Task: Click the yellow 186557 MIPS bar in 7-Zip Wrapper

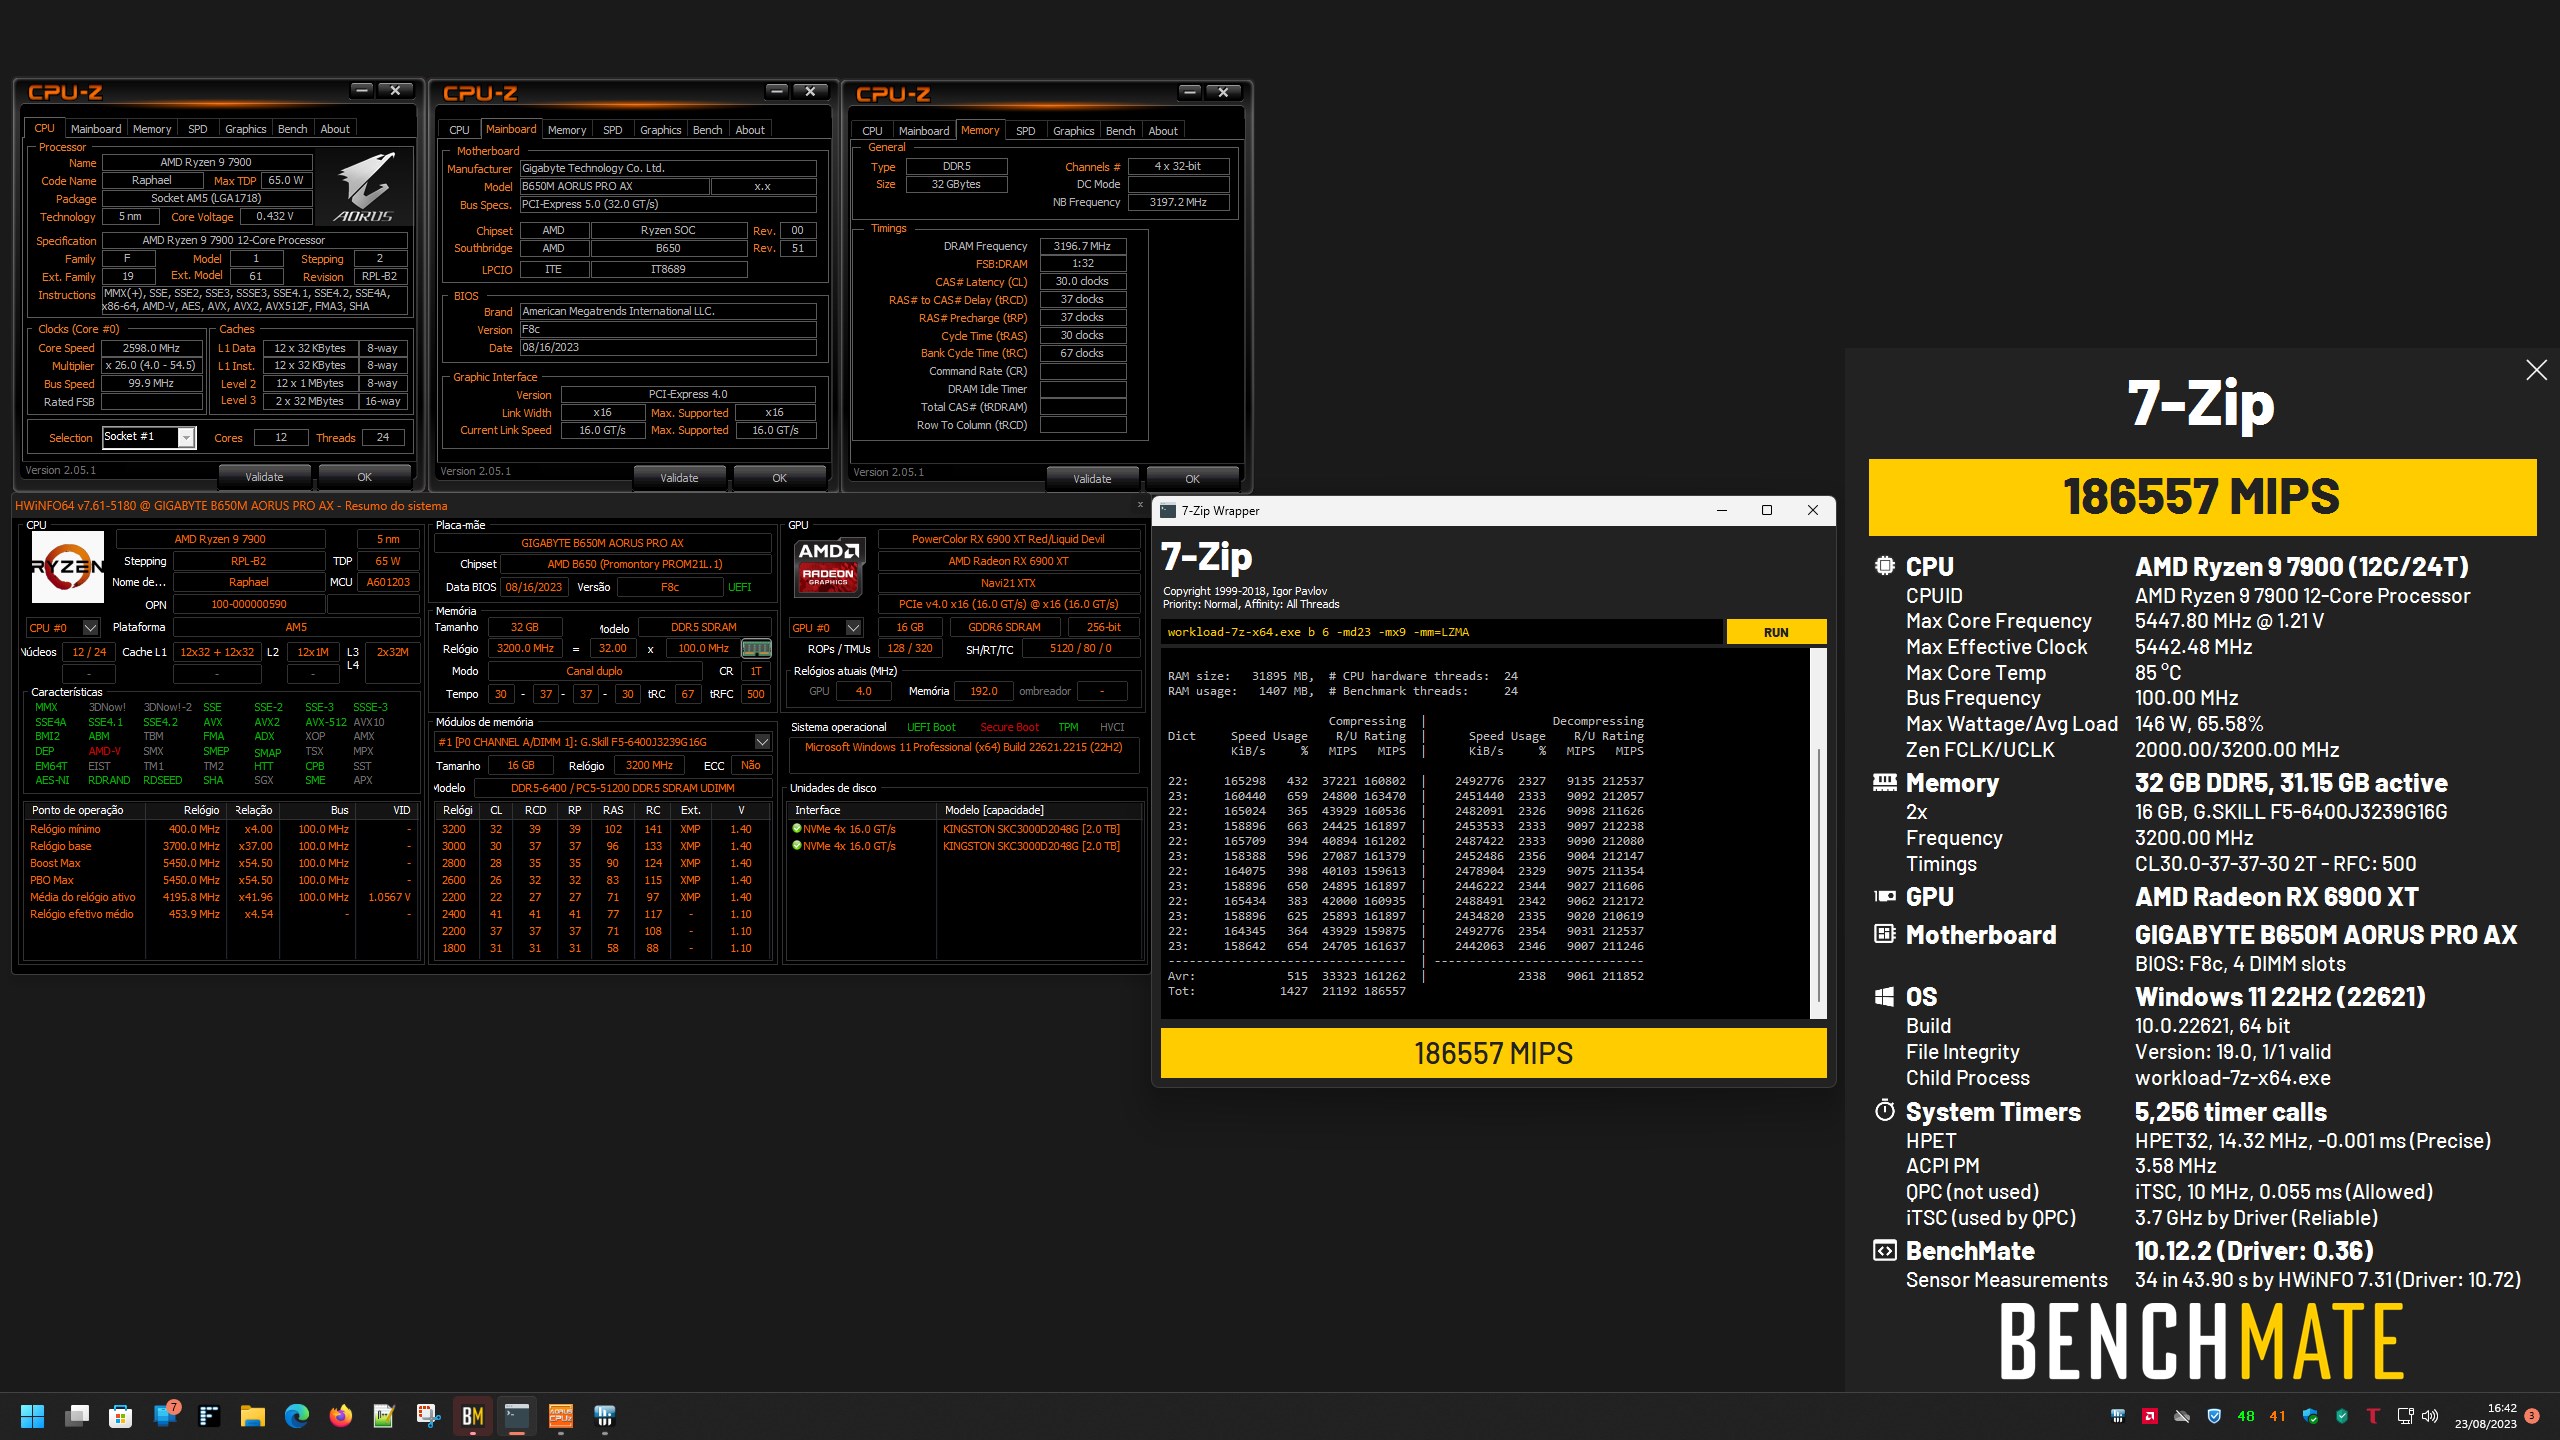Action: 1493,1053
